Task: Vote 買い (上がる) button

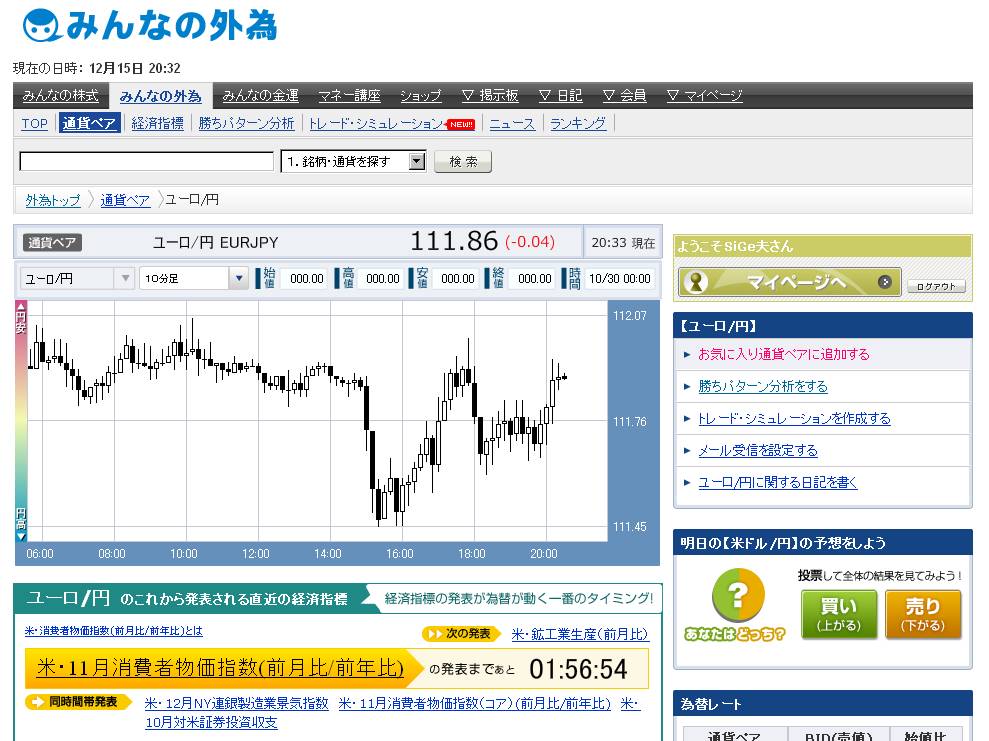Action: pyautogui.click(x=838, y=614)
